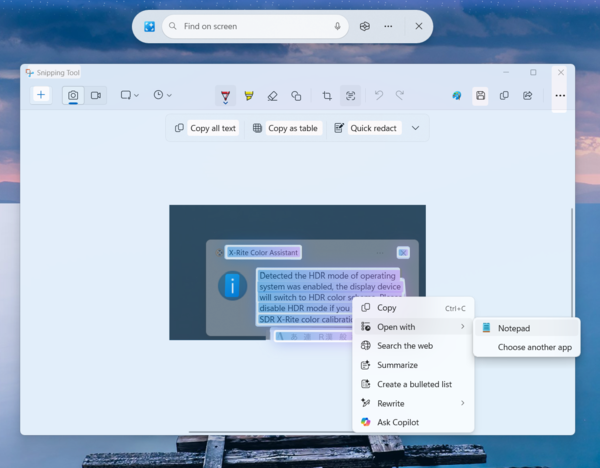Click the Find on screen search field

(255, 26)
